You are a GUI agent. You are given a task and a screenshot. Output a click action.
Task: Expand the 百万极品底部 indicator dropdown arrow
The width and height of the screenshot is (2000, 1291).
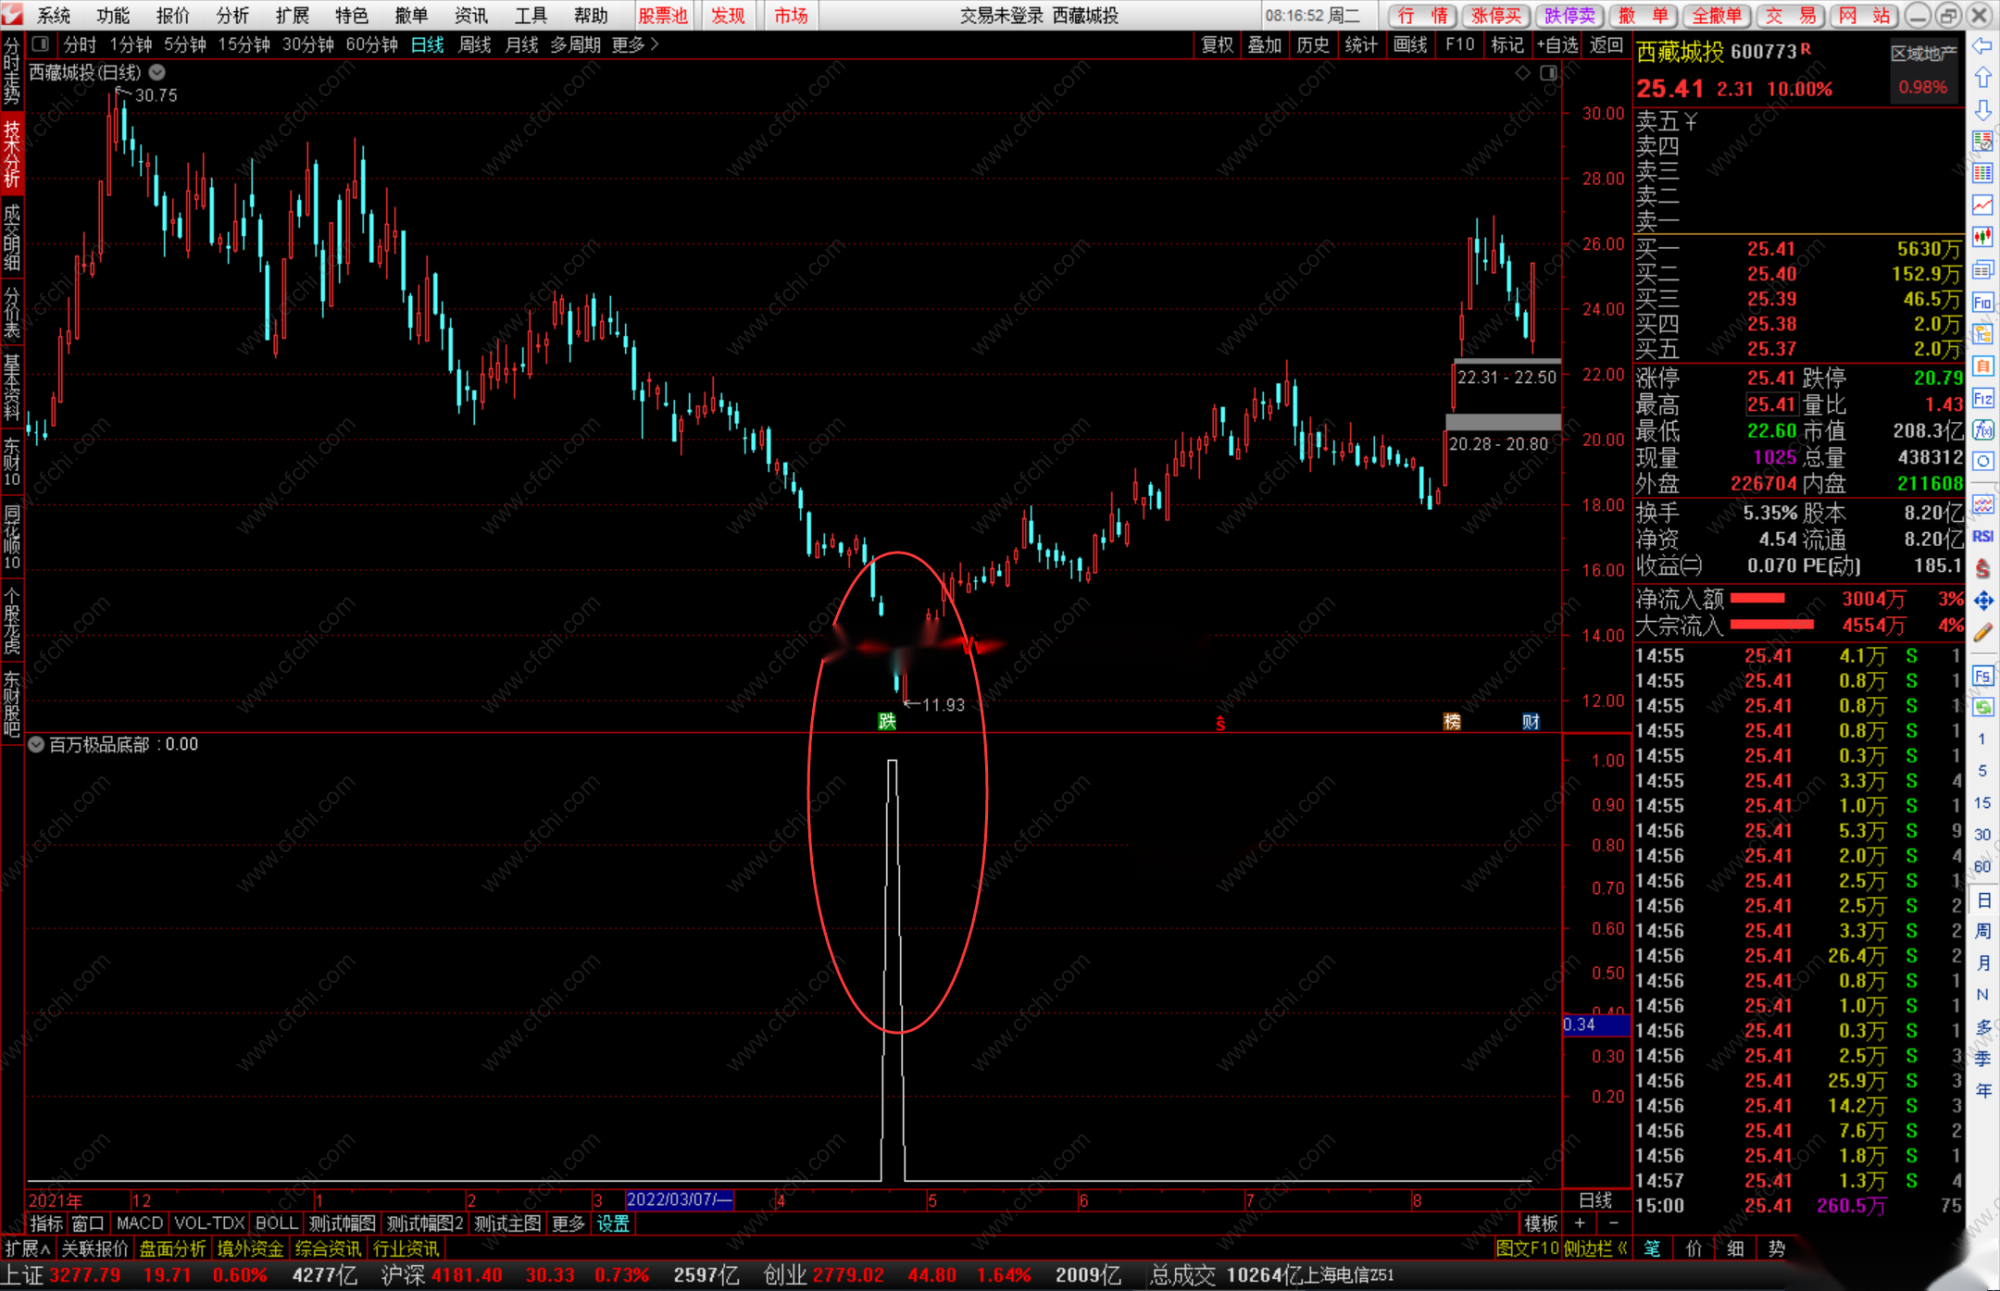pyautogui.click(x=36, y=744)
